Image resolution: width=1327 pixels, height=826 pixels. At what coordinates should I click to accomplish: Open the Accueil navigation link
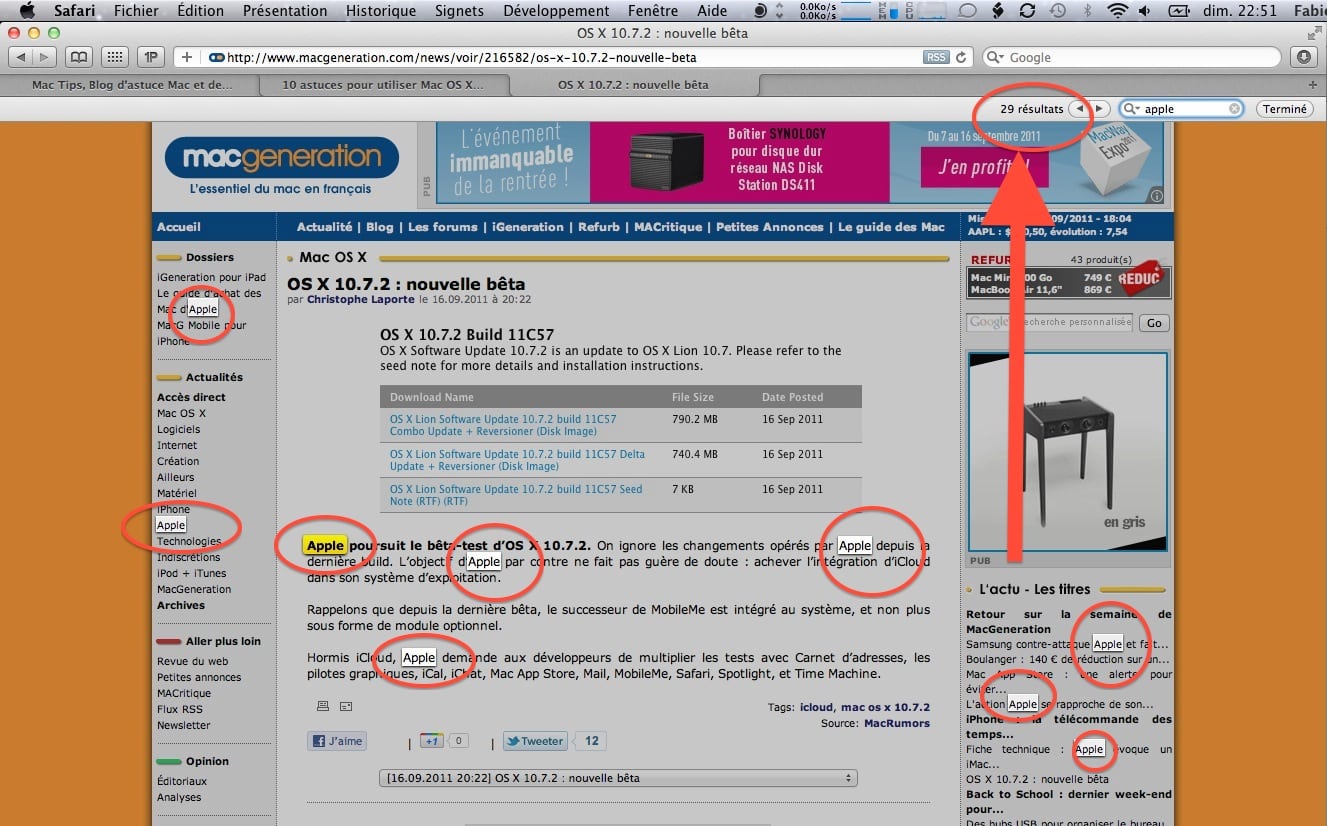(179, 227)
